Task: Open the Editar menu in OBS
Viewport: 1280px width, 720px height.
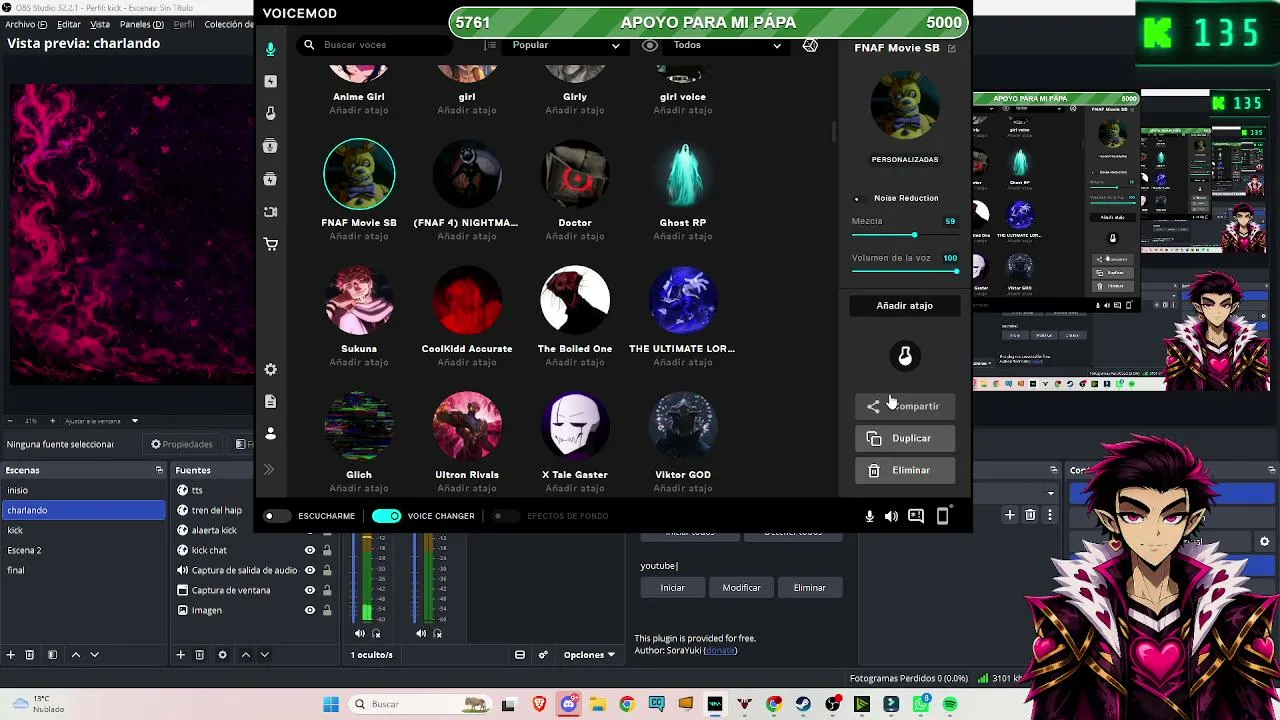Action: pyautogui.click(x=69, y=24)
